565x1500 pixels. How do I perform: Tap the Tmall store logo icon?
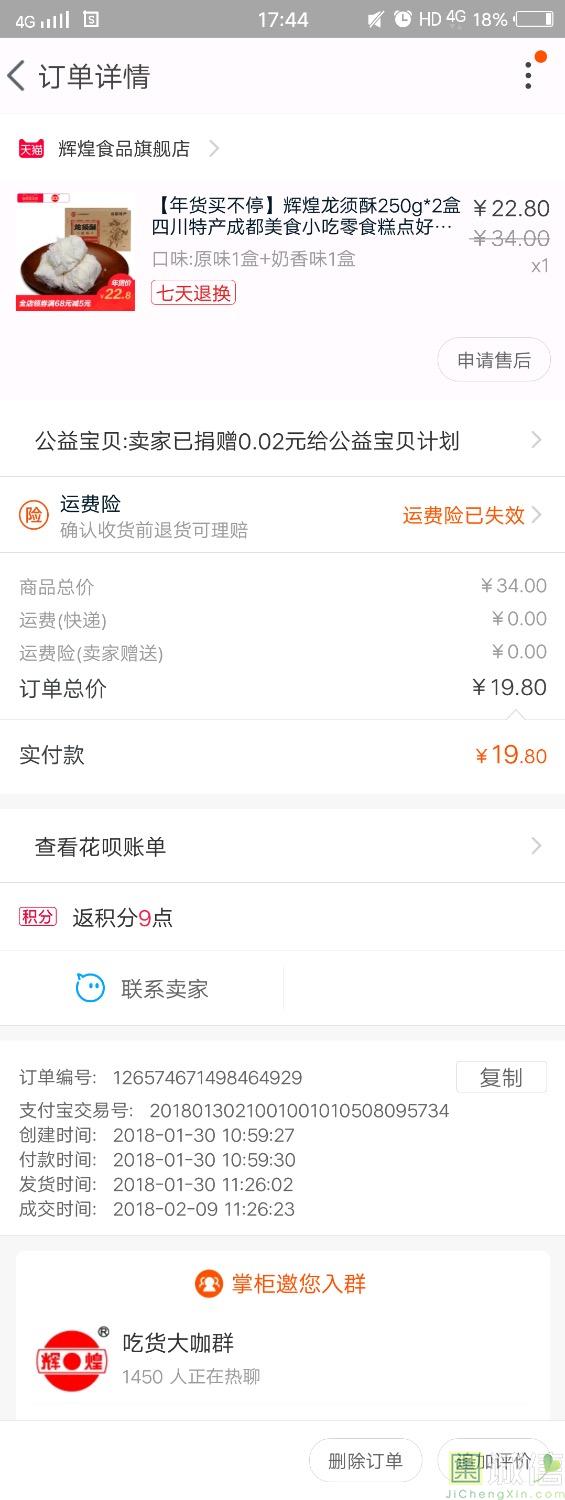pyautogui.click(x=31, y=149)
